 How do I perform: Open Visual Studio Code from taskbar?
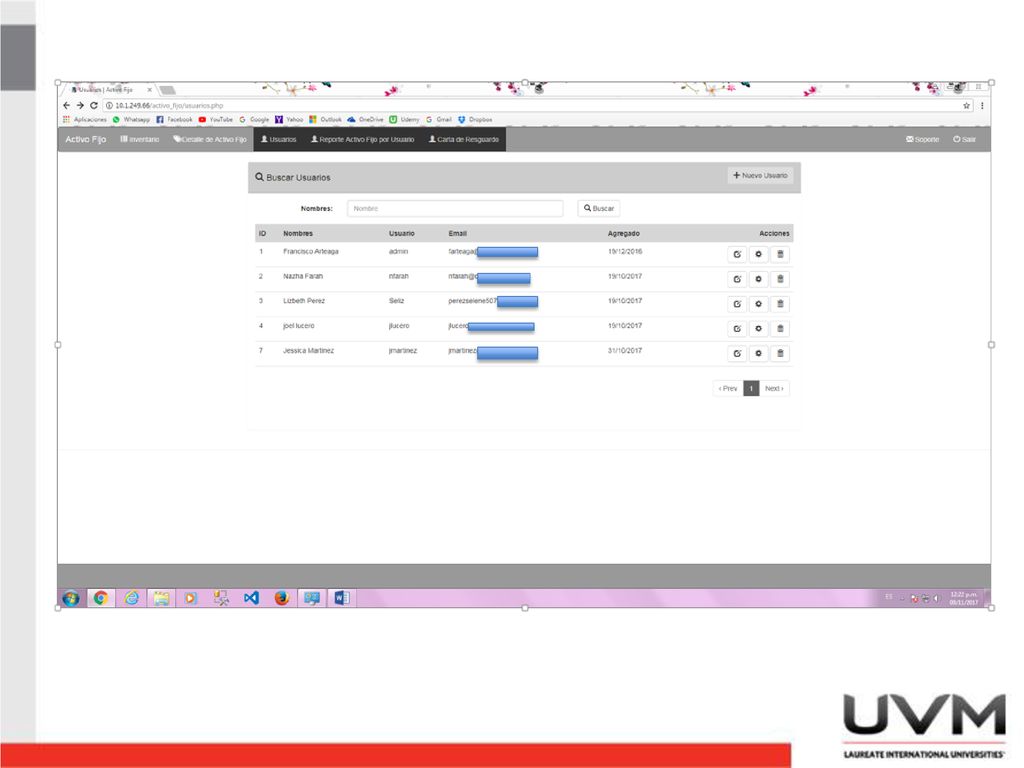(x=251, y=598)
